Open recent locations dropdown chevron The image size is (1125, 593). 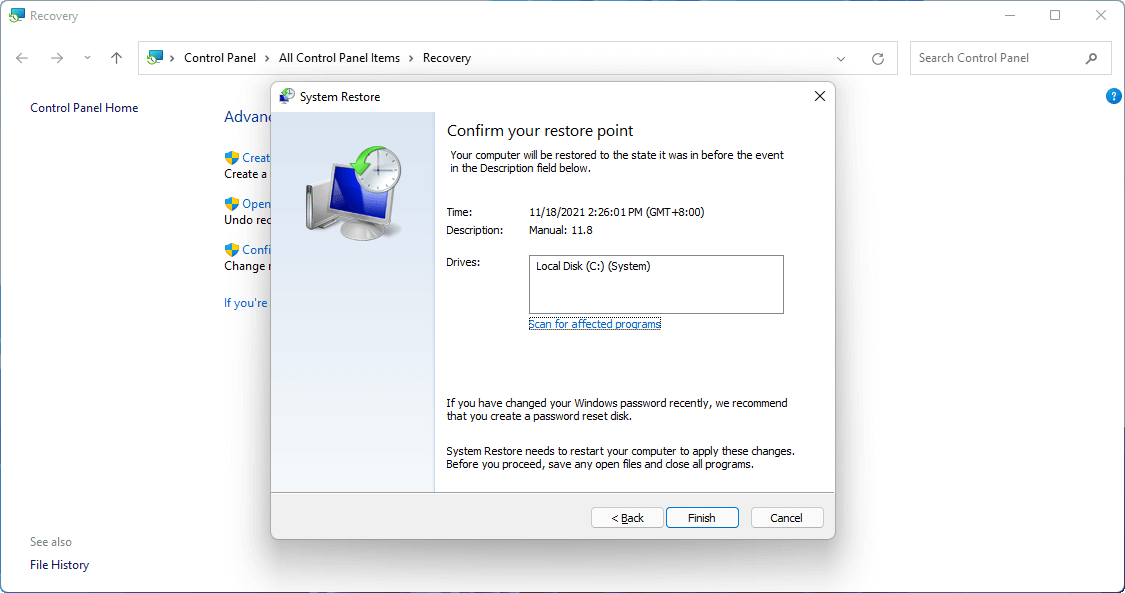87,58
